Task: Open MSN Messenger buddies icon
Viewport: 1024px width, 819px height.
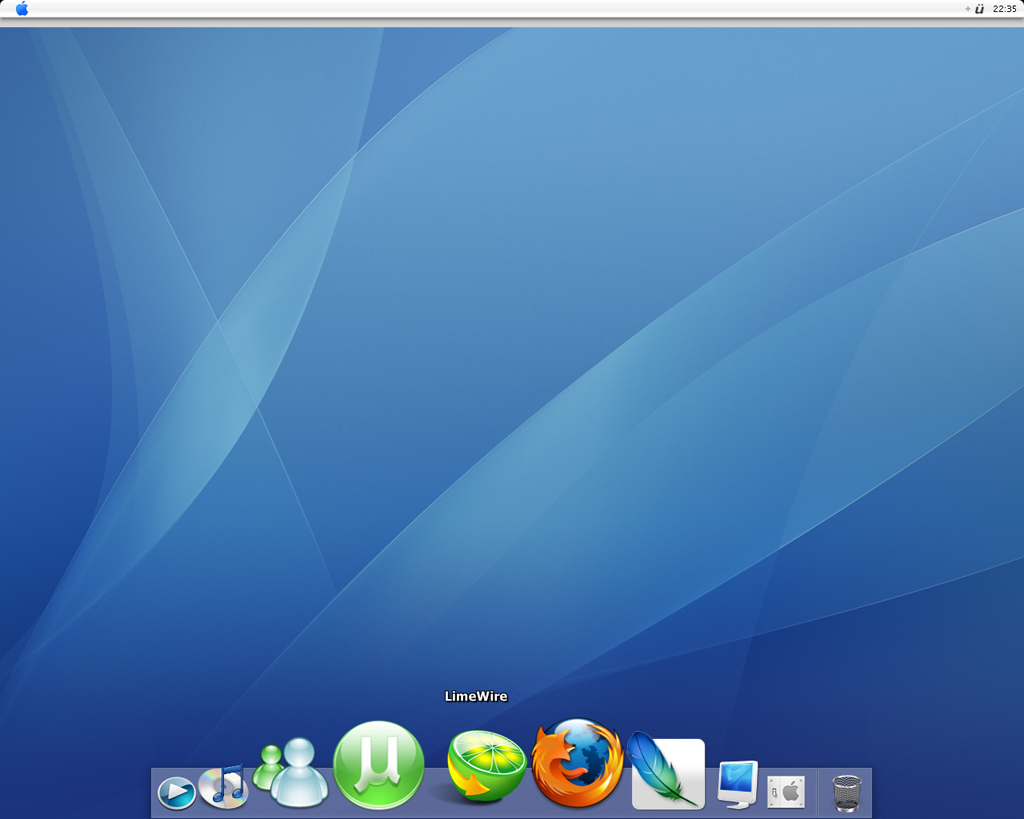Action: tap(291, 771)
